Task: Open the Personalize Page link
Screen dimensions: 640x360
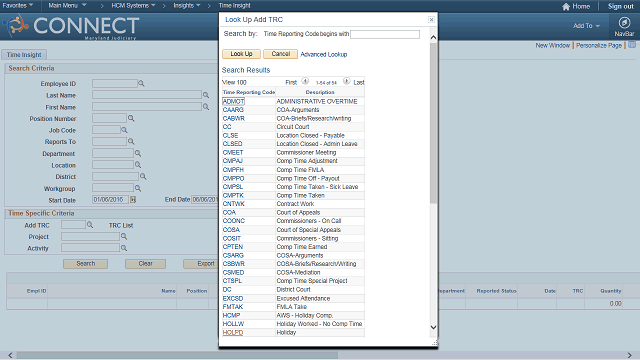Action: (x=599, y=45)
